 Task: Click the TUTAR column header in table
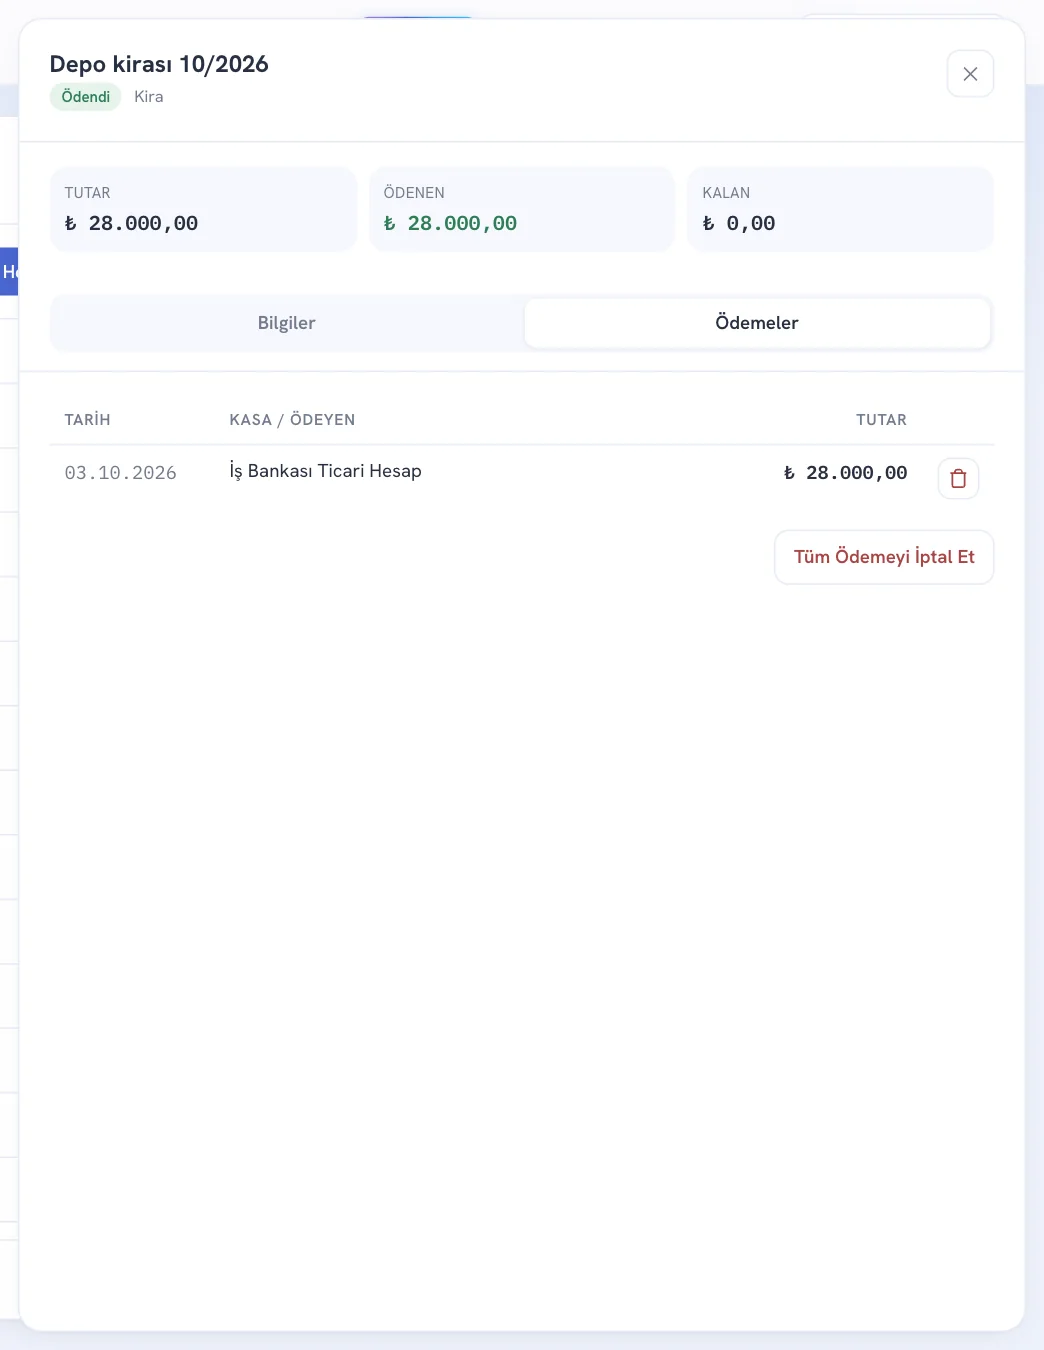(x=882, y=420)
